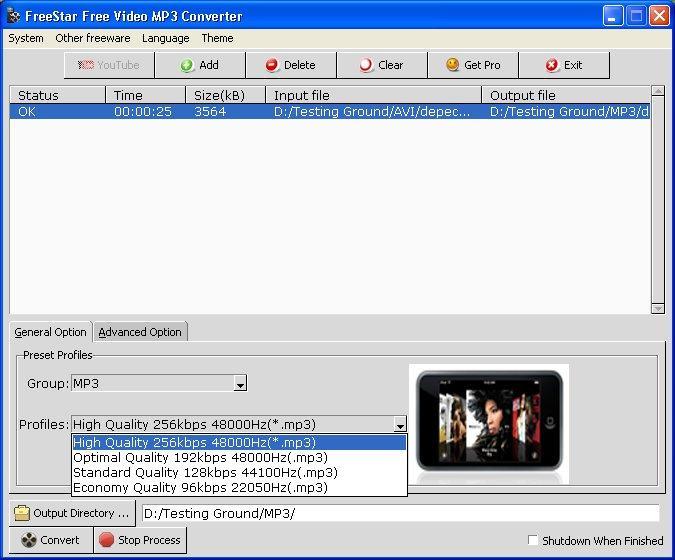Image resolution: width=675 pixels, height=560 pixels.
Task: Click the Clear icon
Action: [365, 65]
